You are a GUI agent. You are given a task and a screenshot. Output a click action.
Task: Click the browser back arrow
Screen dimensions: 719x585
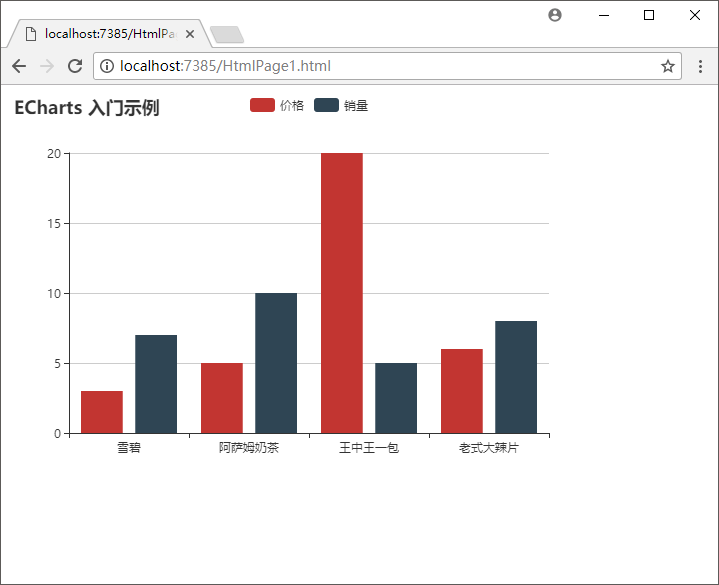click(x=19, y=66)
